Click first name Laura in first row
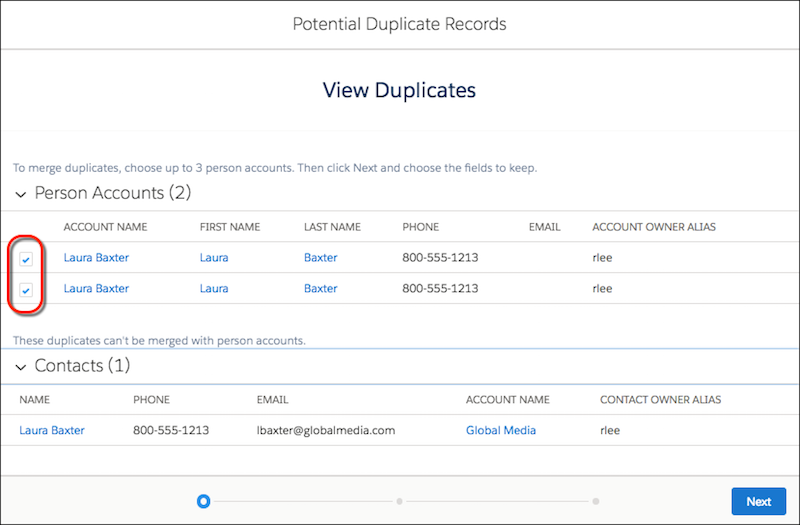The image size is (800, 525). tap(214, 258)
